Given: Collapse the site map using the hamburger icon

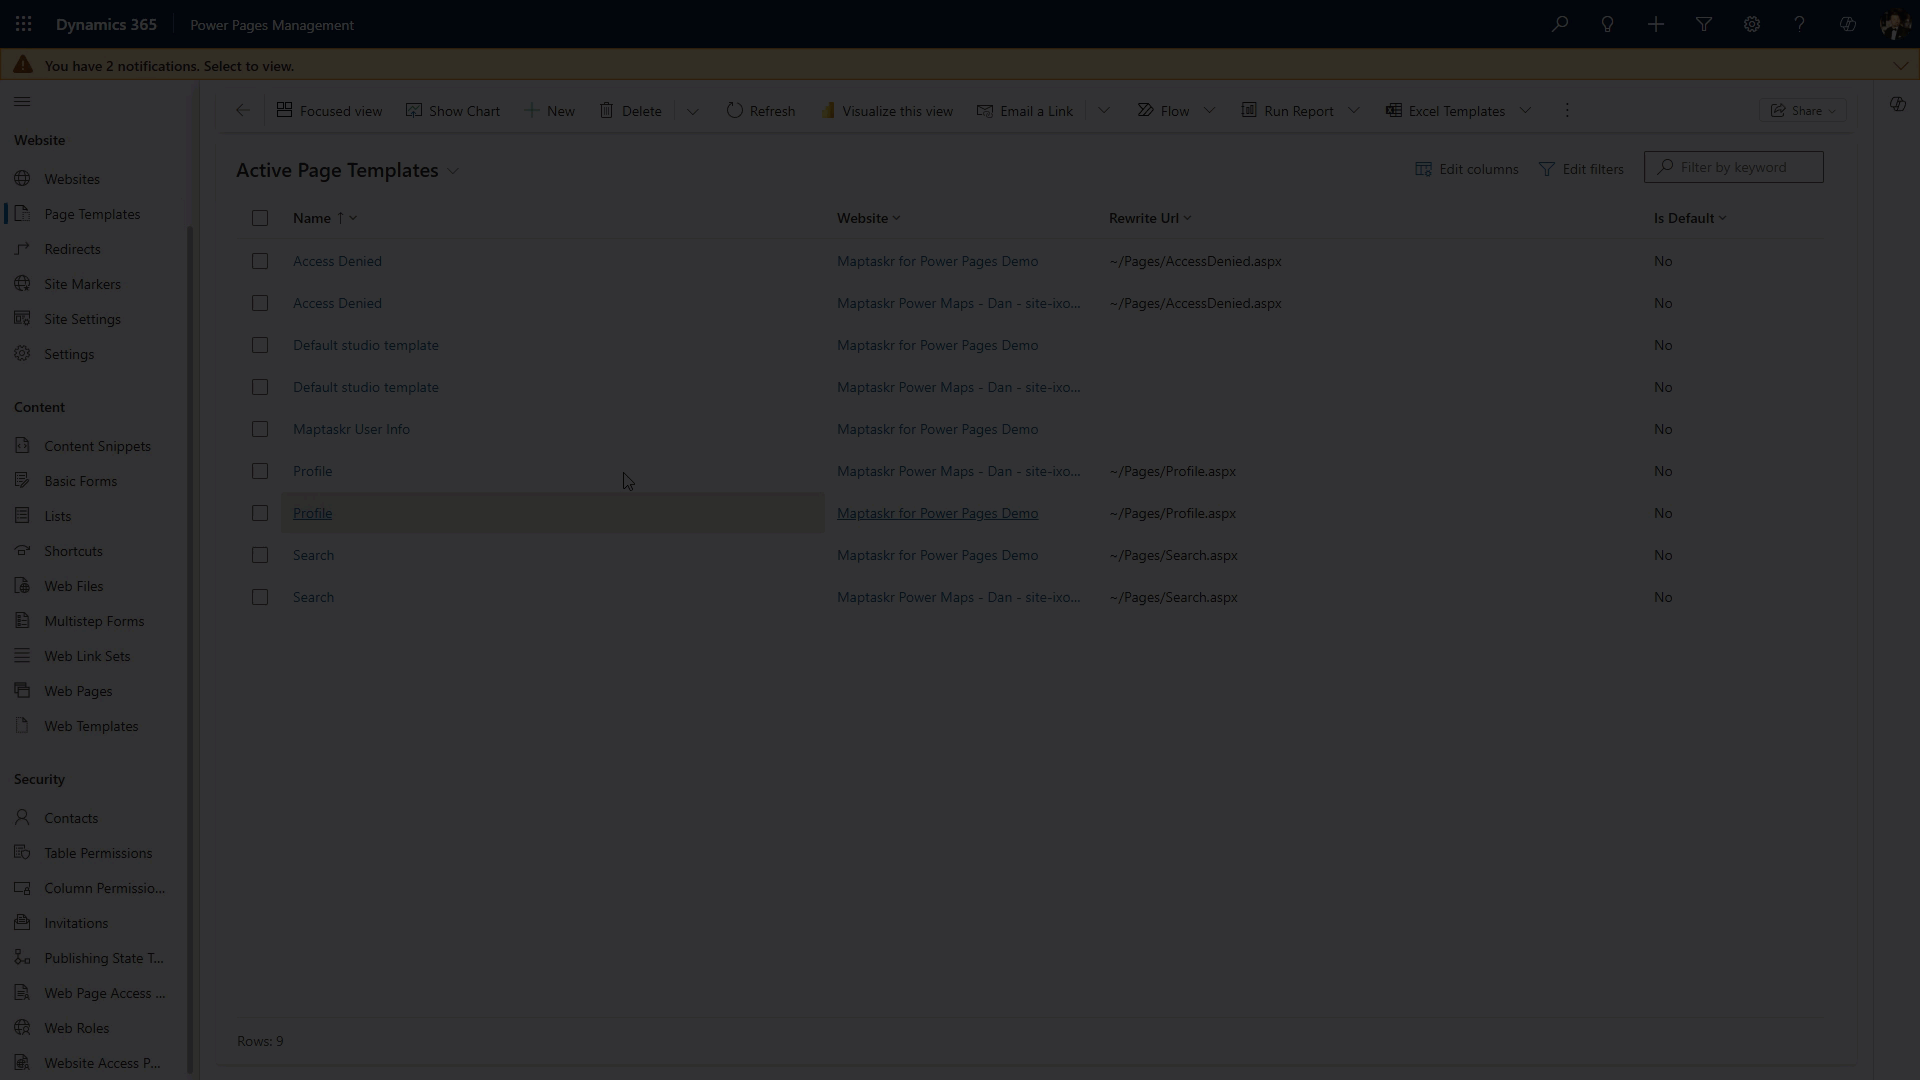Looking at the screenshot, I should click(23, 101).
